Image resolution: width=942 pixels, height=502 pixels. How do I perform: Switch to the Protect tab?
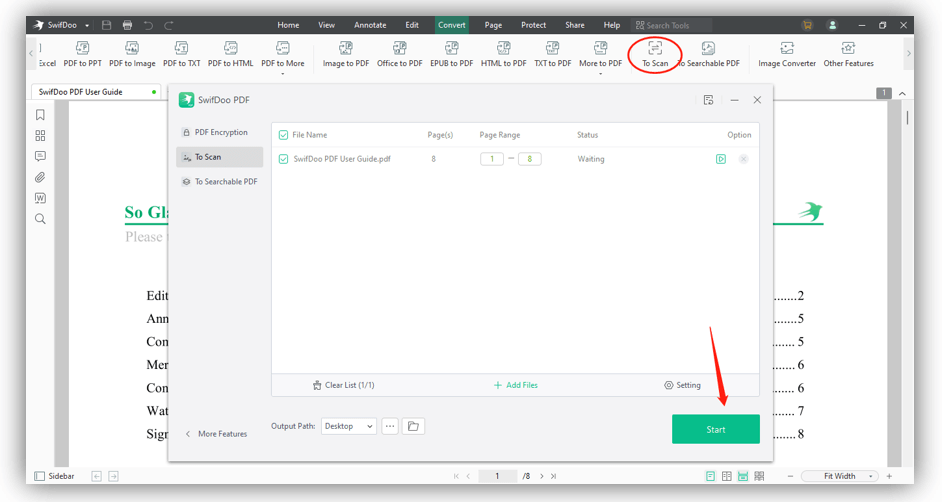click(533, 25)
